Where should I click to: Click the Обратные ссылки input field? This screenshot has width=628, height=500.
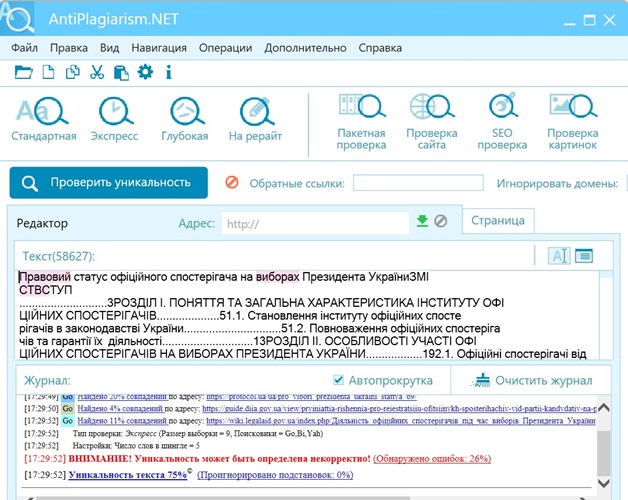418,183
